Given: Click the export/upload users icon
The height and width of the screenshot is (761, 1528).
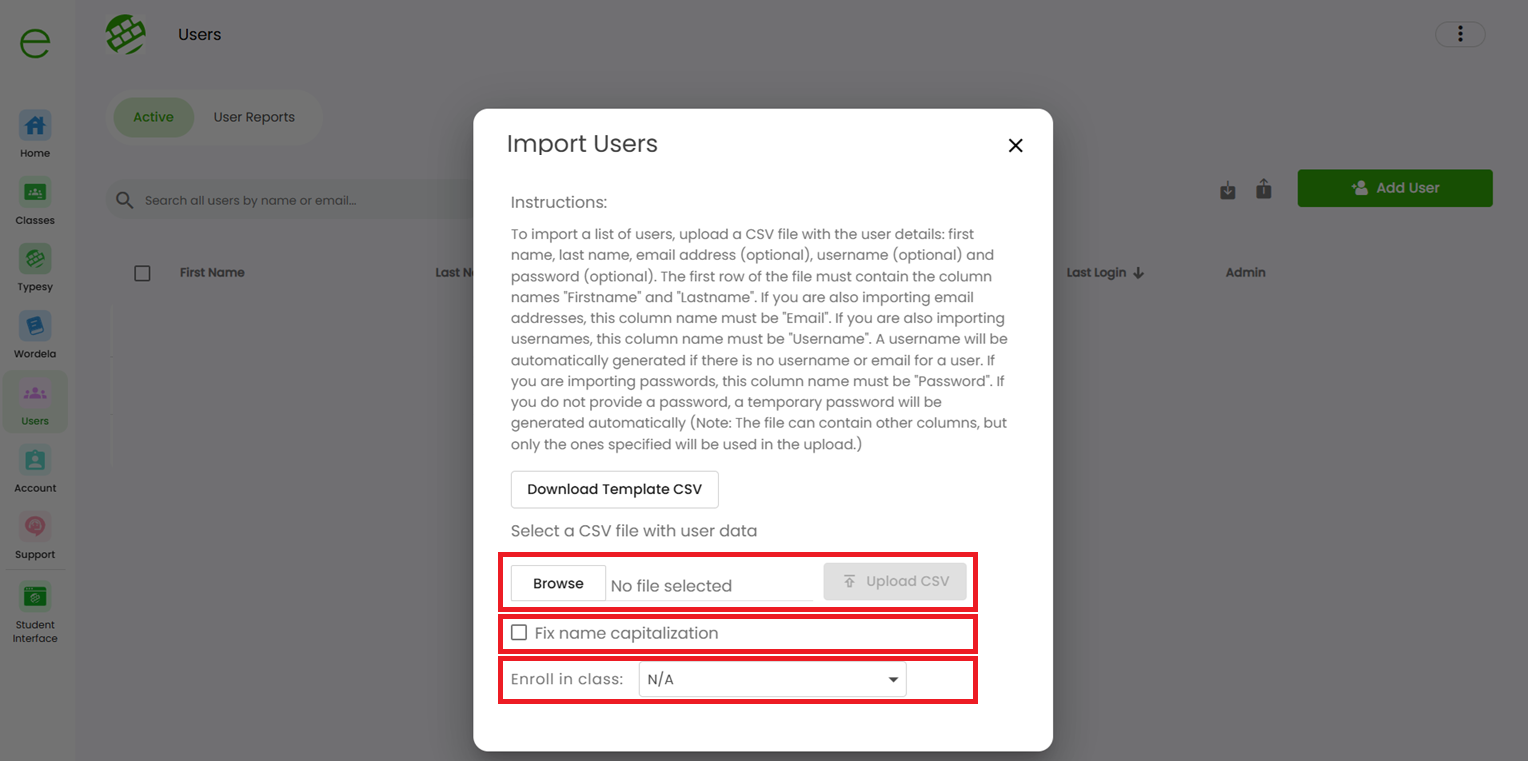Looking at the screenshot, I should pos(1264,188).
